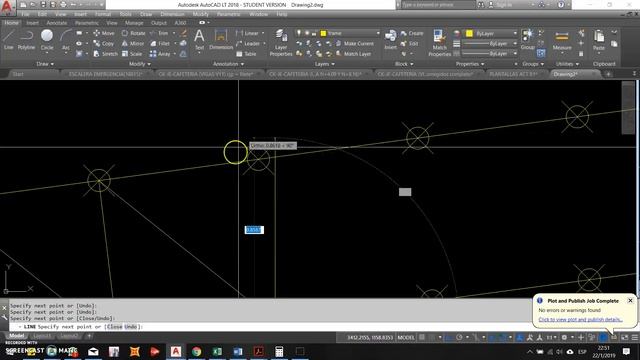Activate the Mirror command
The width and height of the screenshot is (640, 360).
click(133, 43)
